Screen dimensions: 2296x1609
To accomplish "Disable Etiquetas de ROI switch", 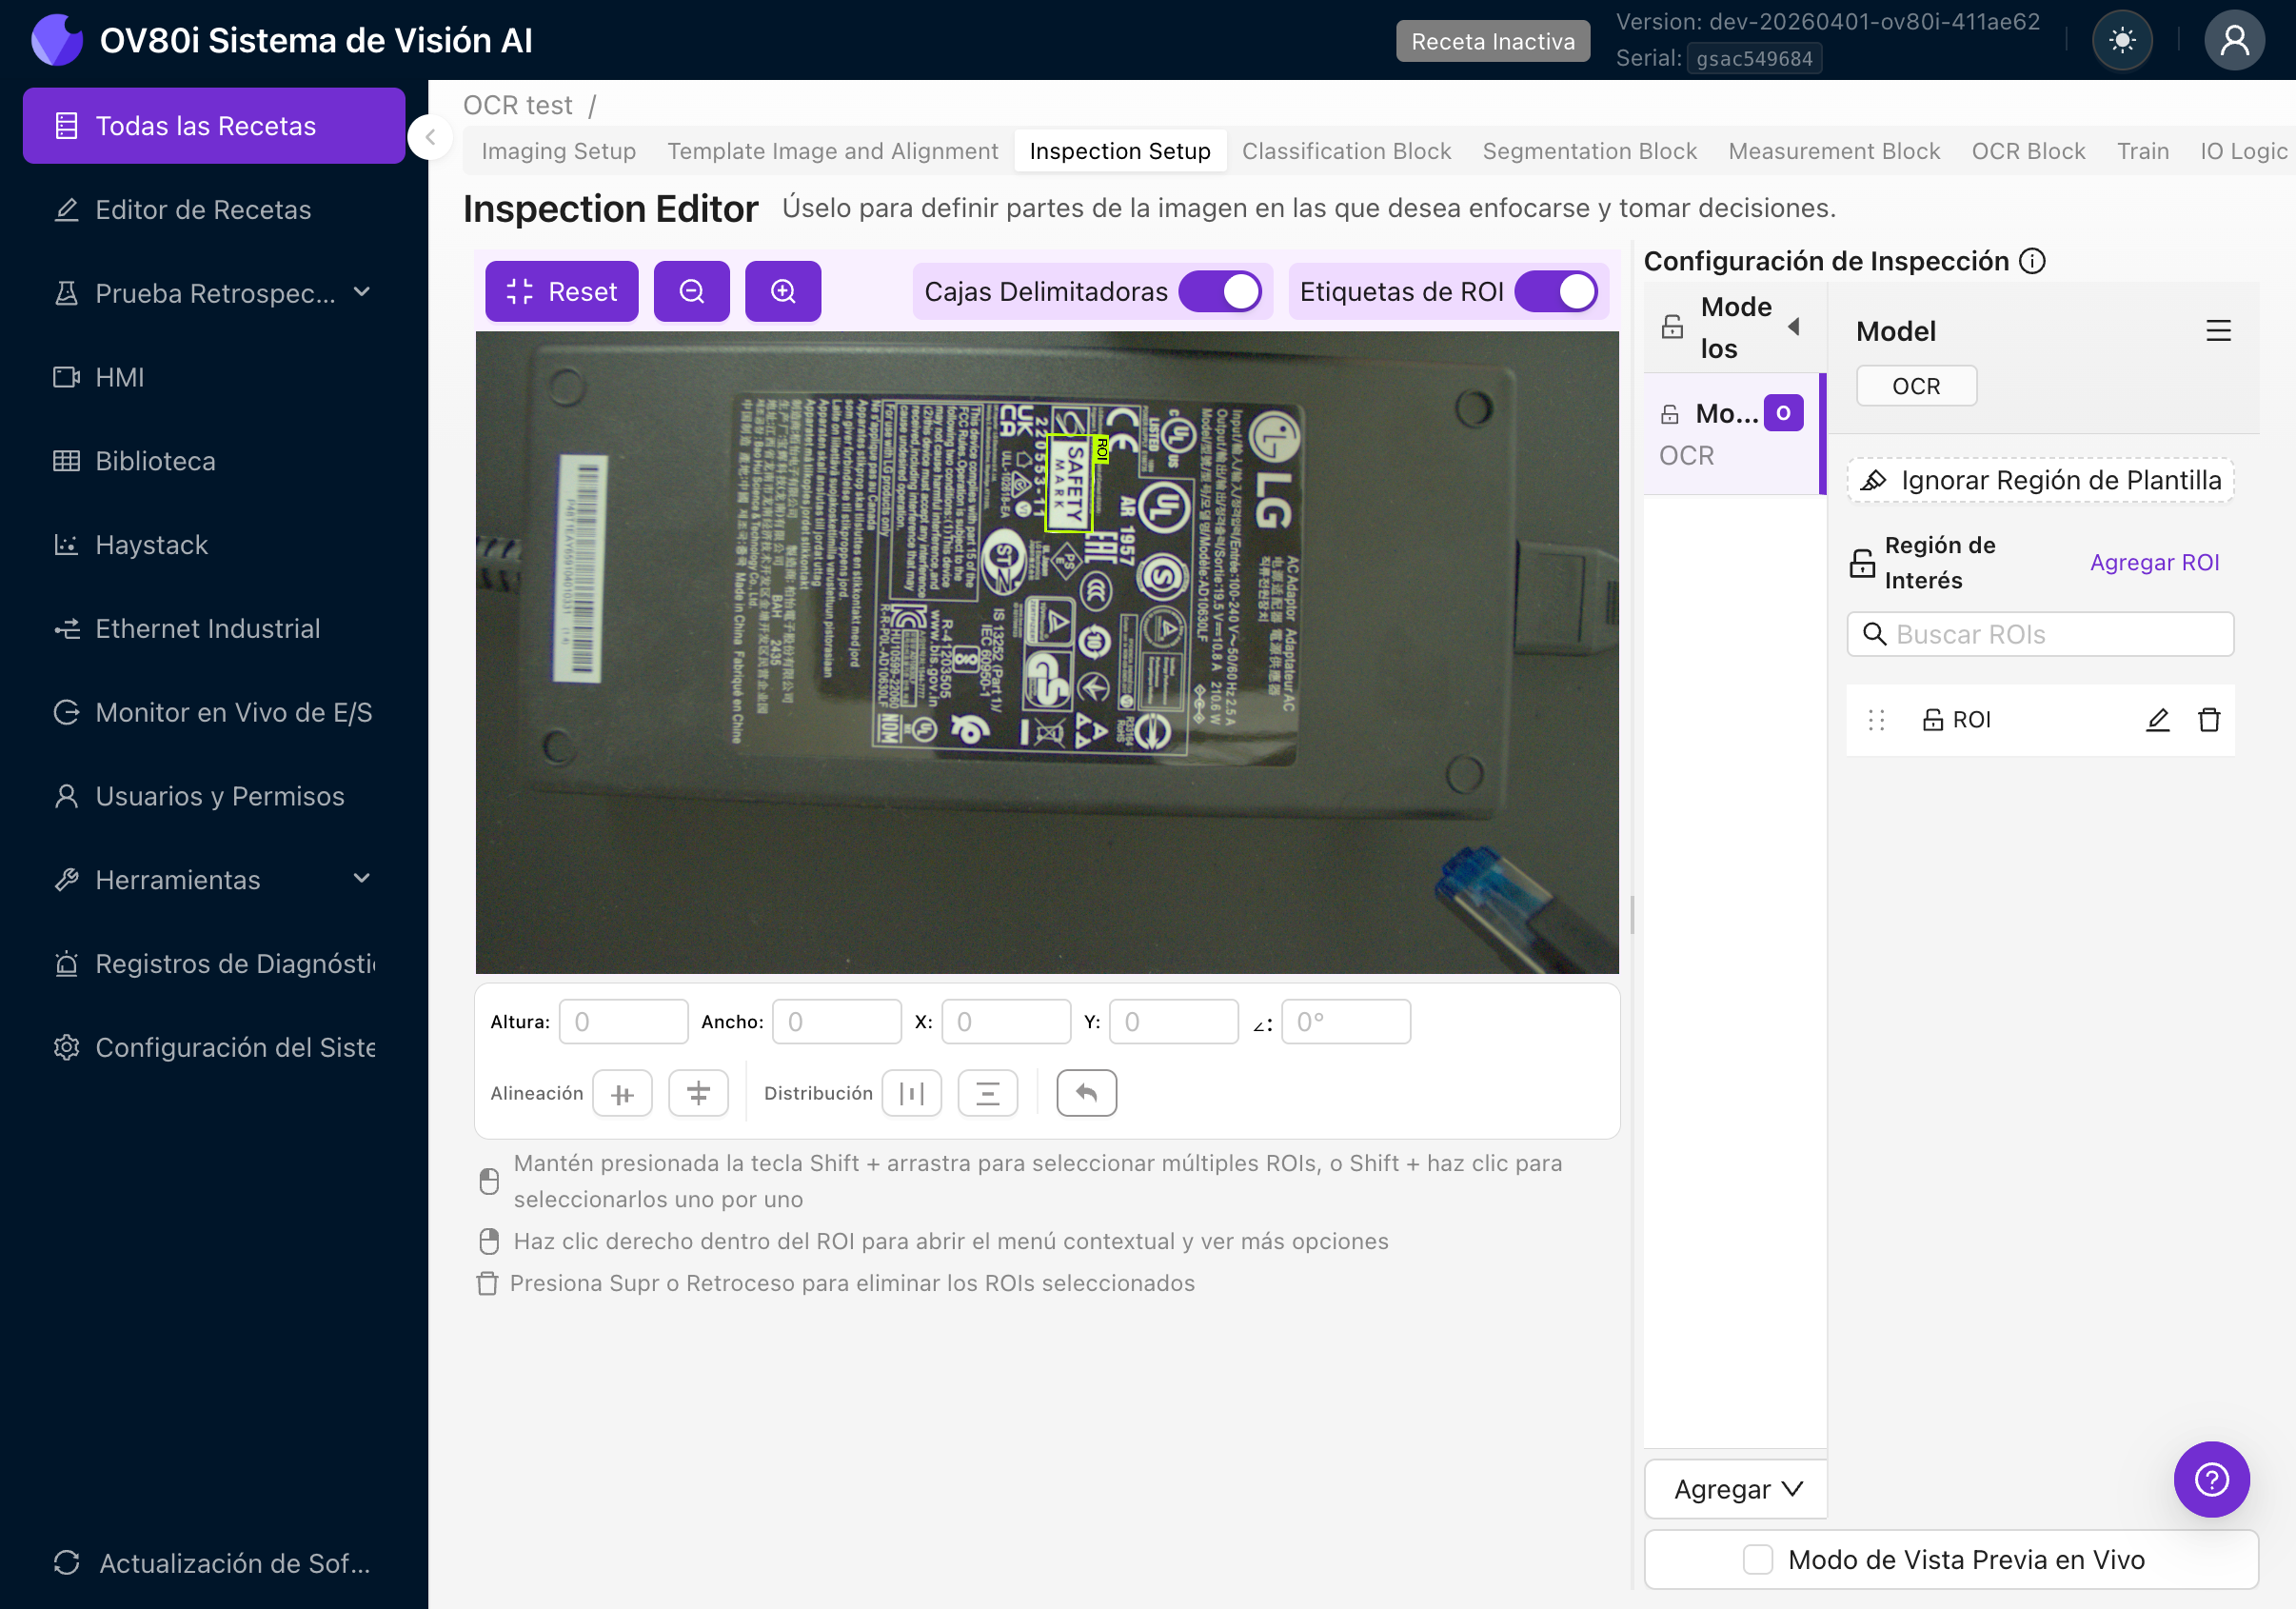I will 1555,292.
